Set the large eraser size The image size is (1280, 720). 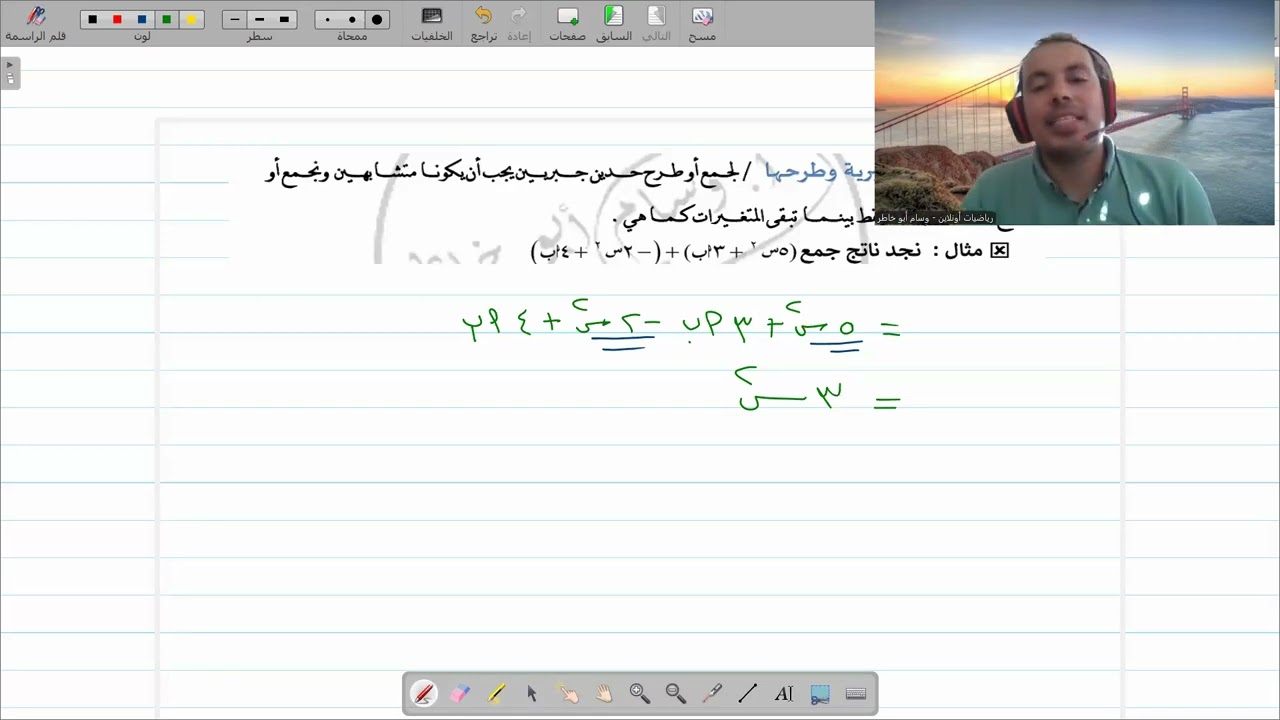377,19
